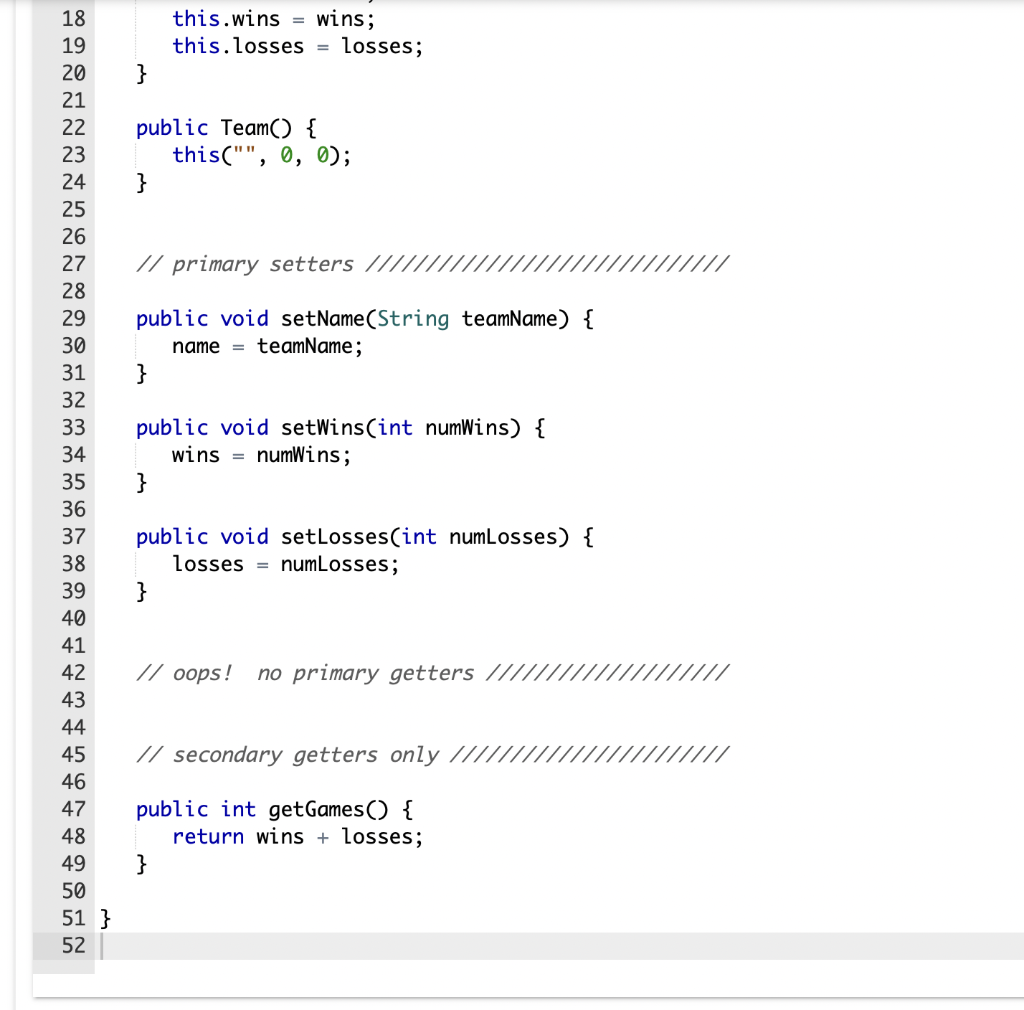The width and height of the screenshot is (1024, 1010).
Task: Click the closing brace on line 51
Action: pyautogui.click(x=105, y=918)
